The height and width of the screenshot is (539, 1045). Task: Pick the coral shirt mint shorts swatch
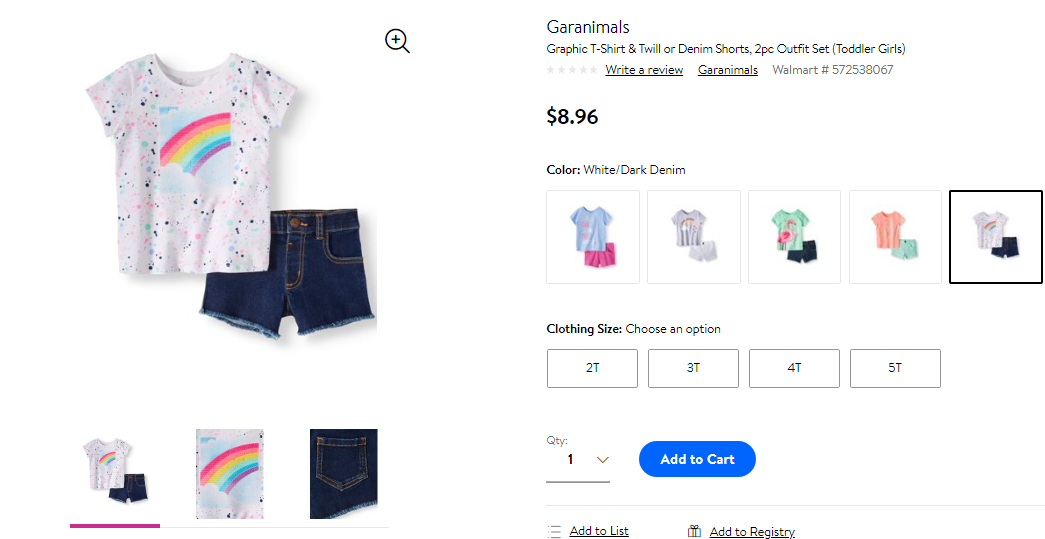click(x=895, y=237)
